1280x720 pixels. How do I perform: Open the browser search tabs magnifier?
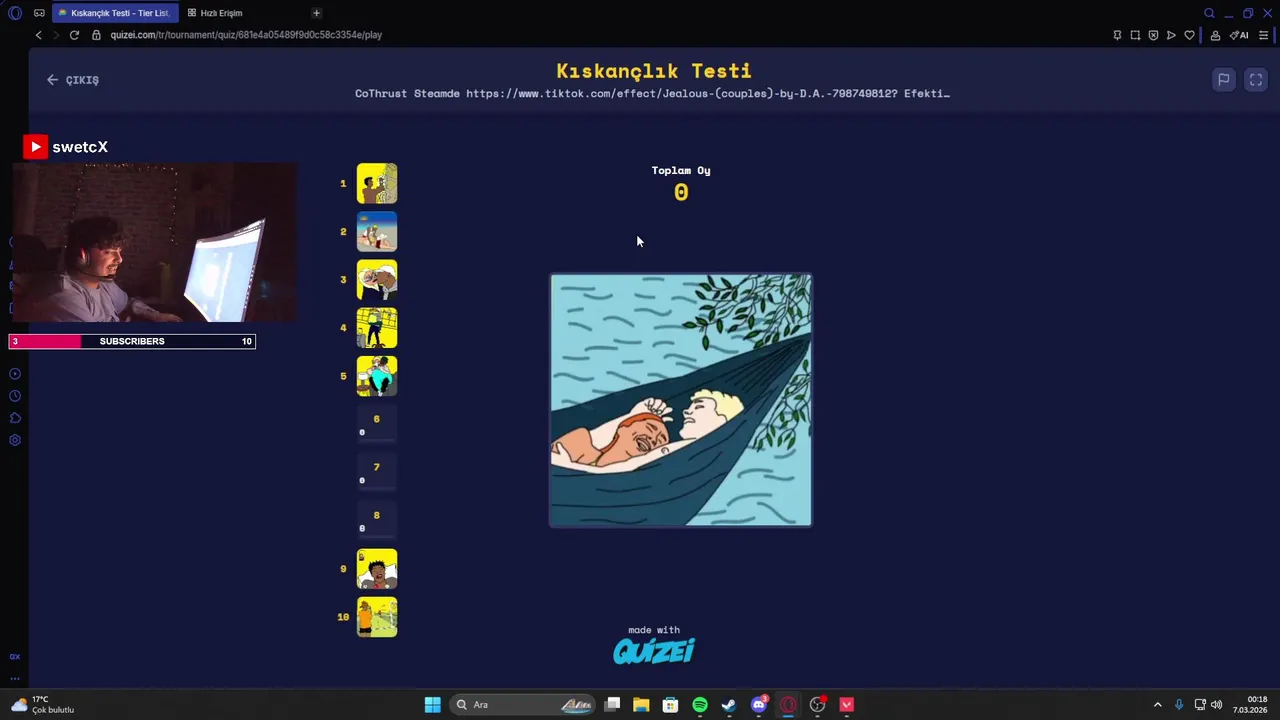(x=1209, y=13)
